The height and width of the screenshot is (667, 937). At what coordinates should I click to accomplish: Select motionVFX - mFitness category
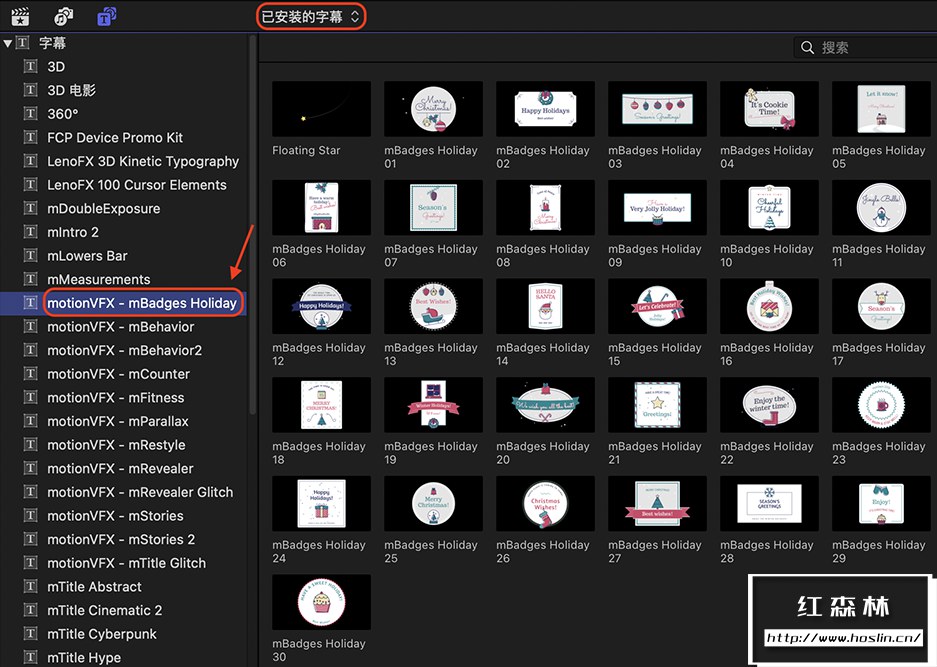pos(116,397)
